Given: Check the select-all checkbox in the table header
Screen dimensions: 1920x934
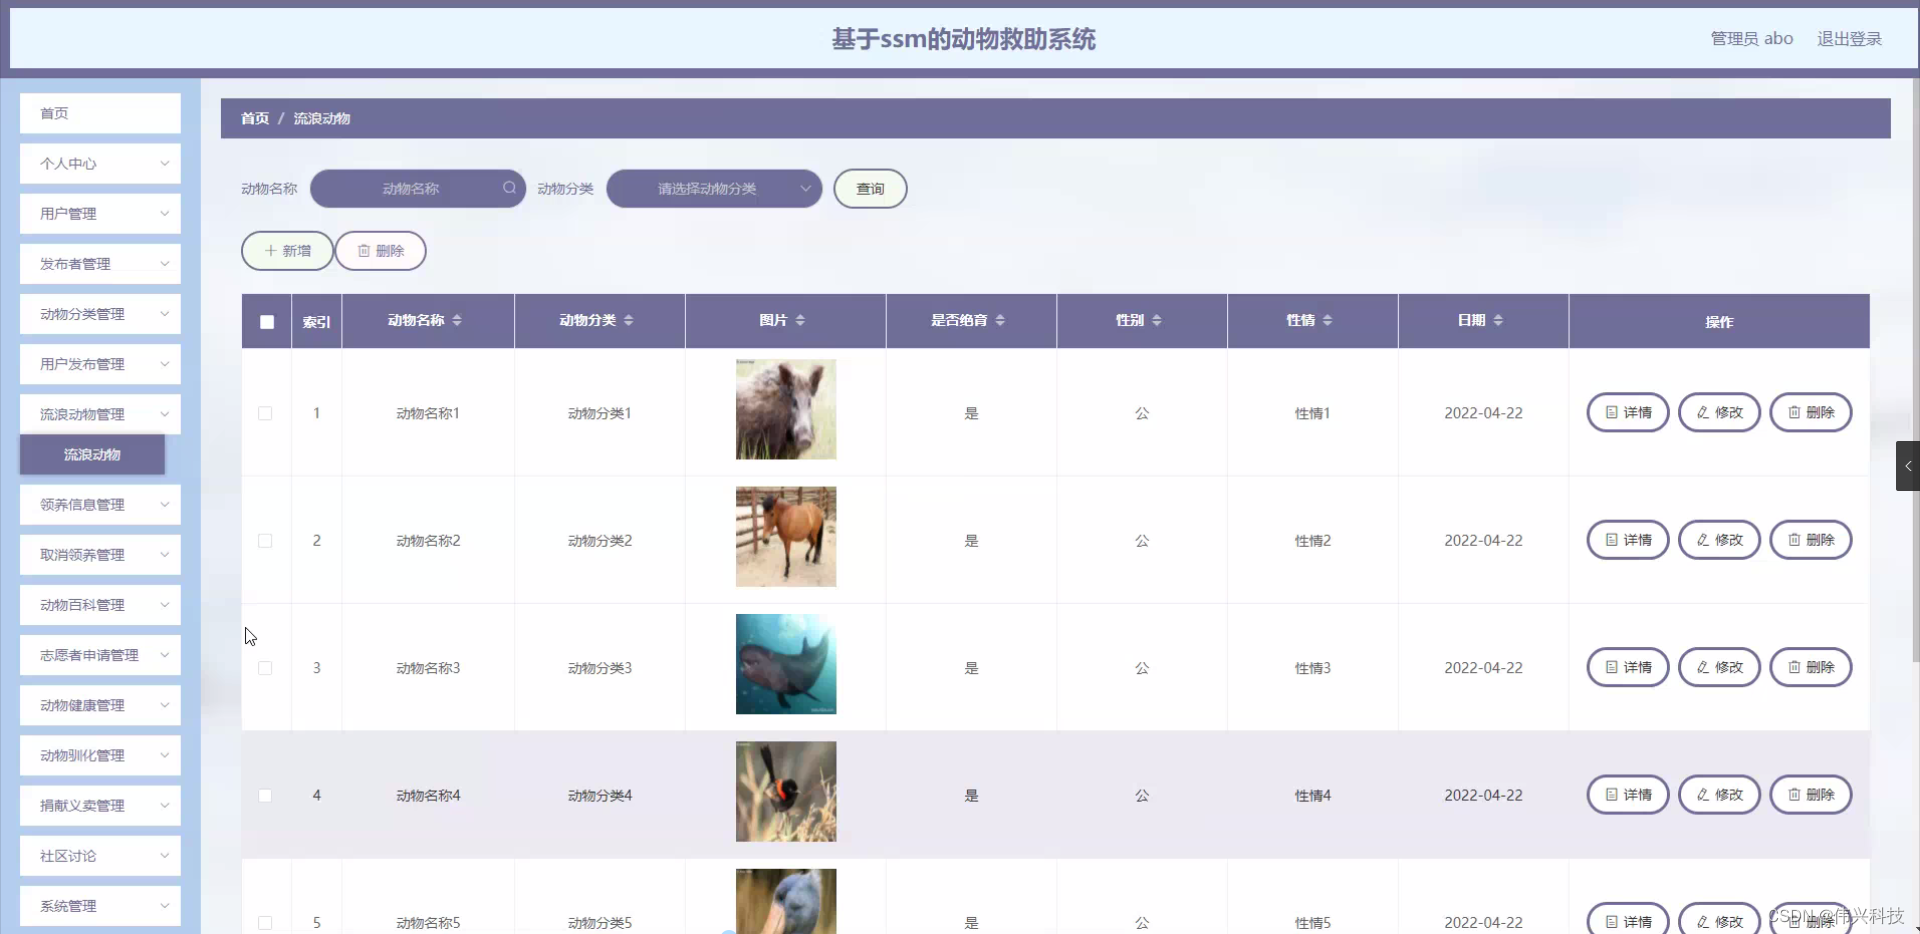Looking at the screenshot, I should (x=266, y=321).
